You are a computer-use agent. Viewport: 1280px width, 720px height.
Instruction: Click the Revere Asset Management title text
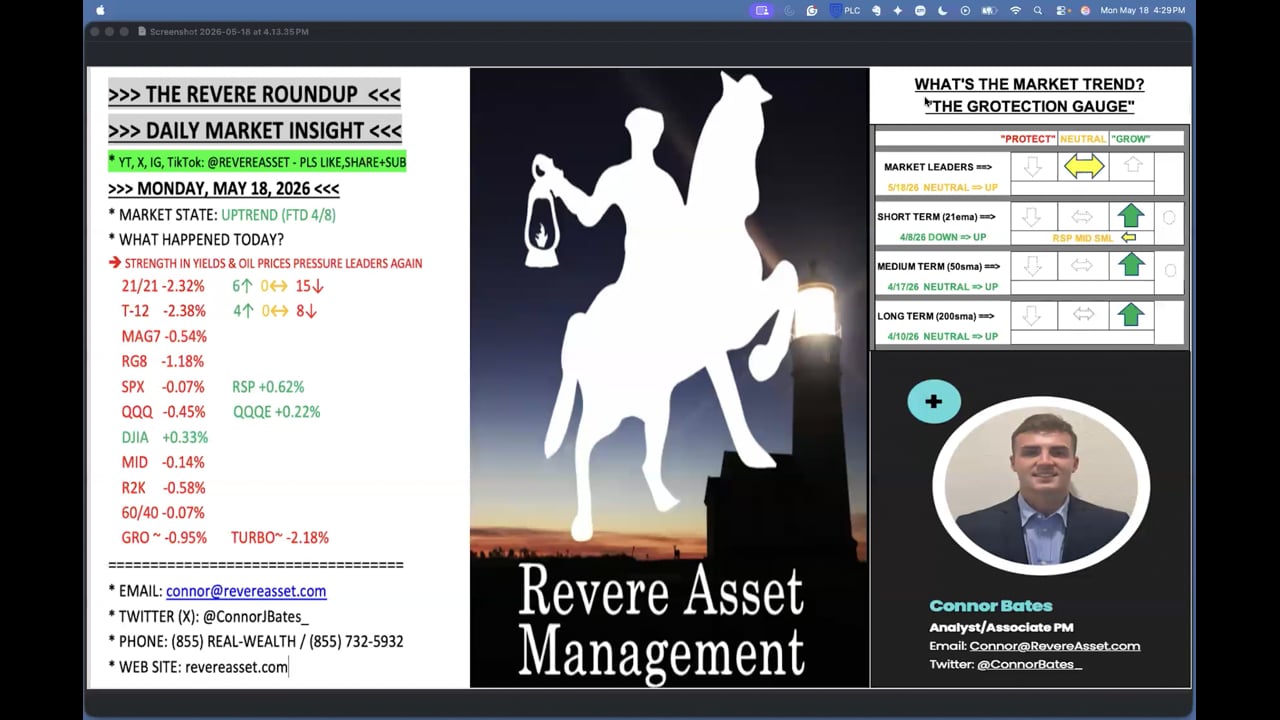coord(661,622)
